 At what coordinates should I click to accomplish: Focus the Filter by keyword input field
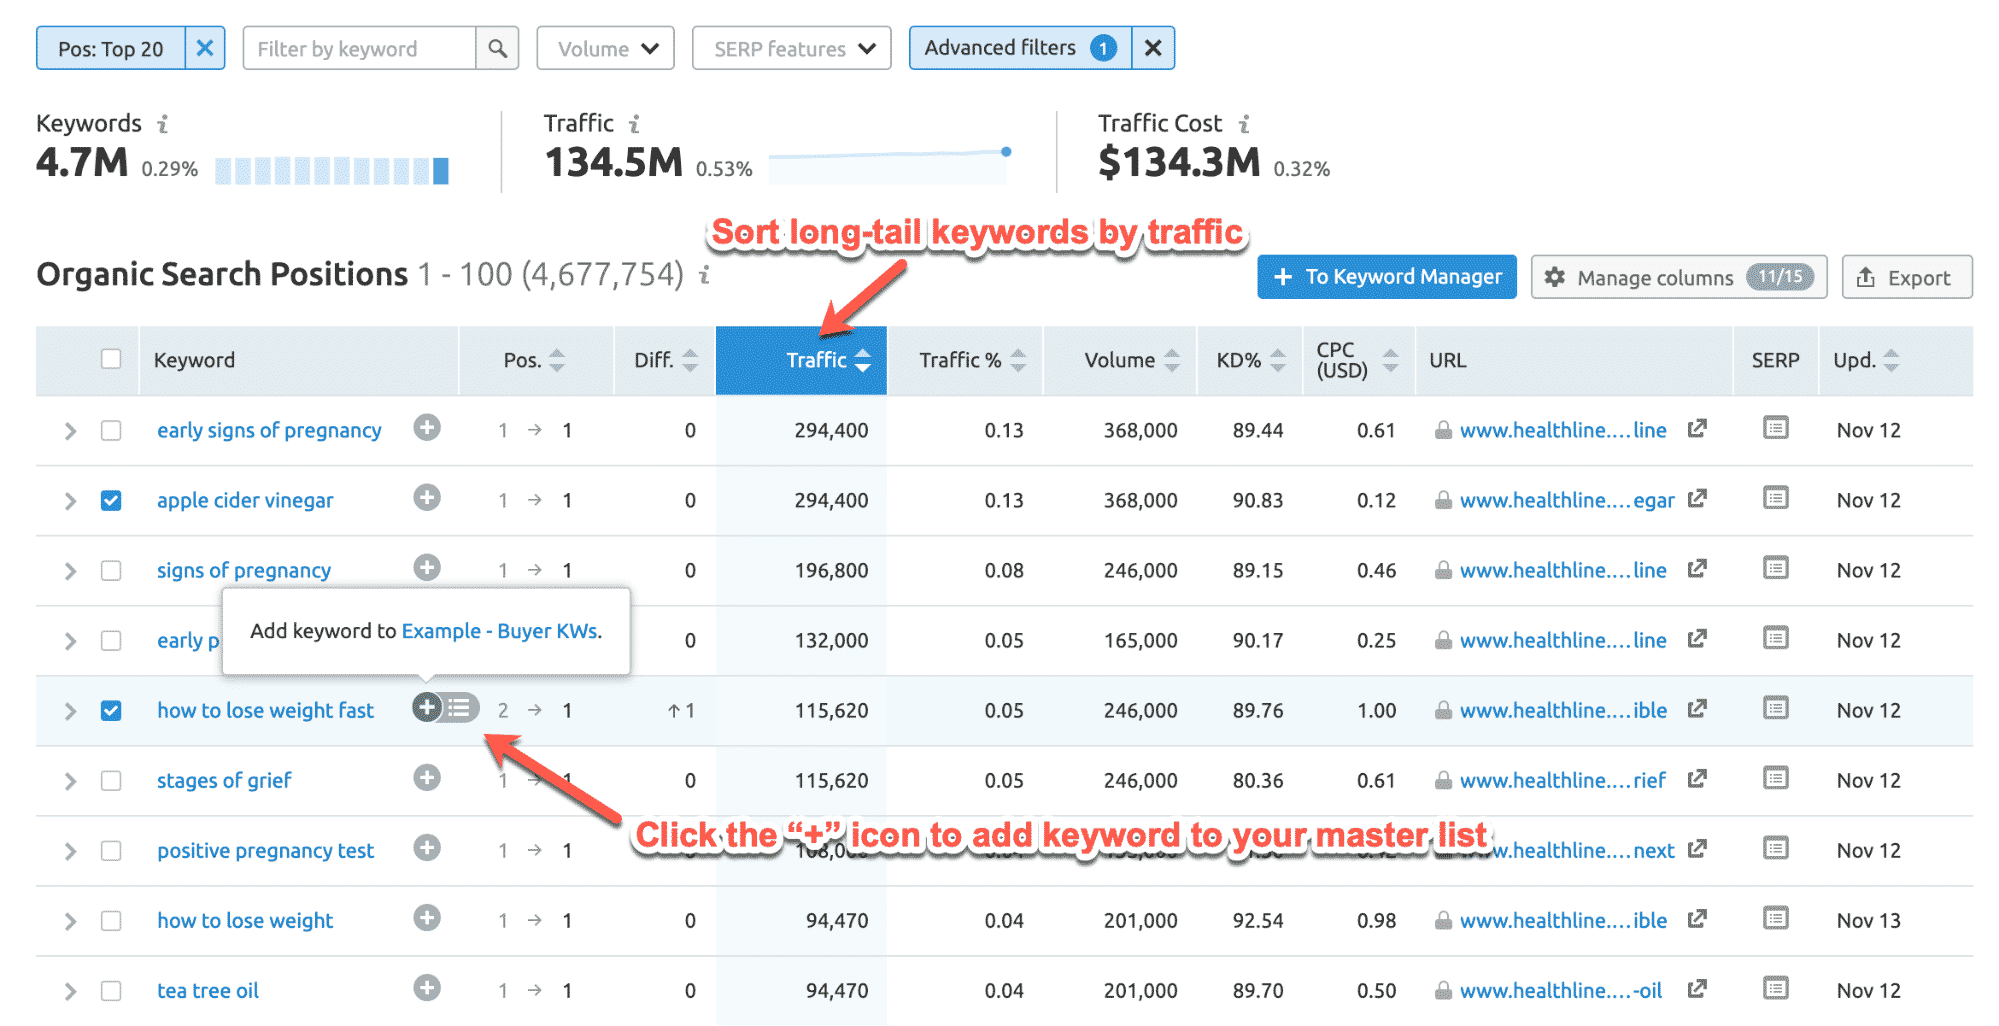pos(360,48)
